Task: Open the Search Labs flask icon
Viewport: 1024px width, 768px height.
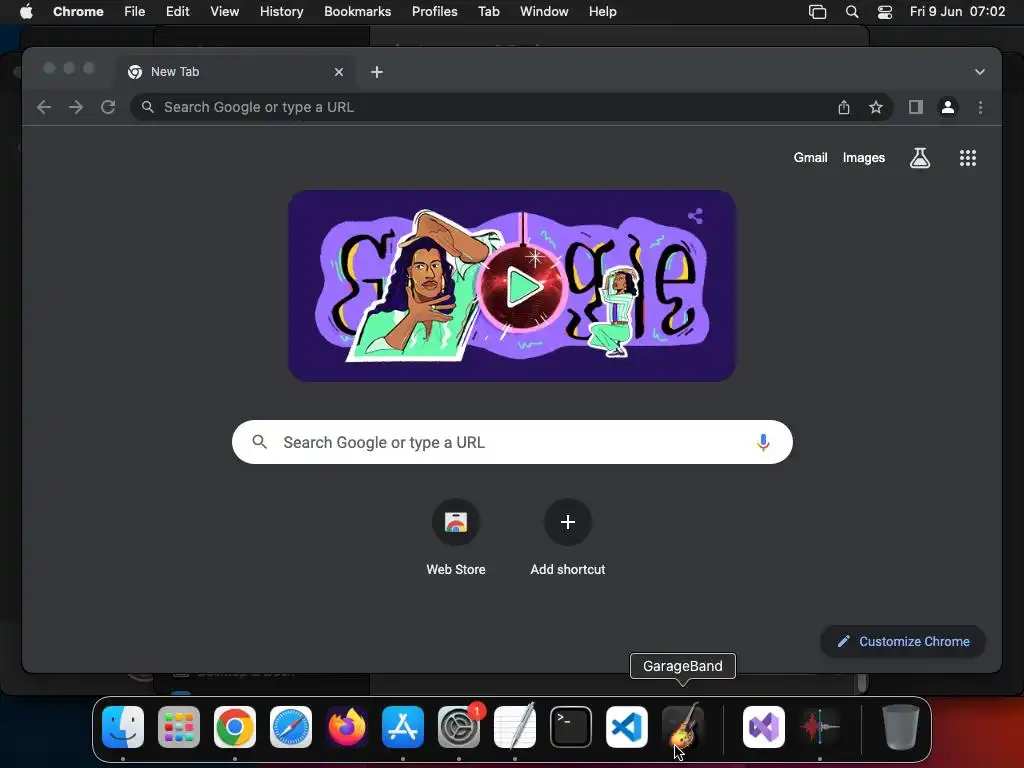Action: pos(920,157)
